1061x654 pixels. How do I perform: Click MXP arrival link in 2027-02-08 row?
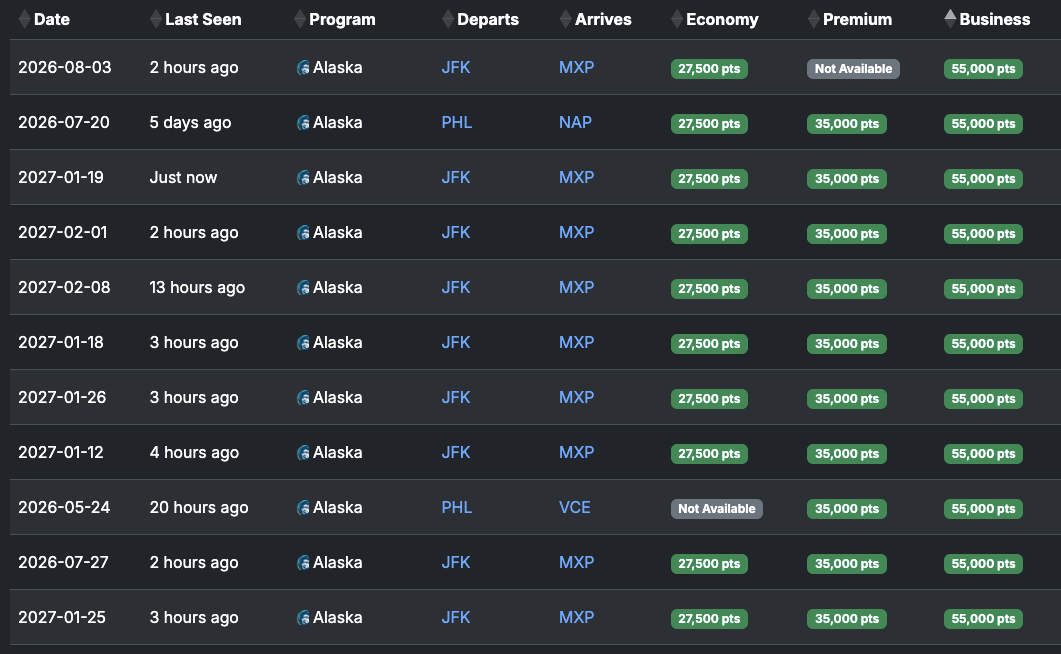tap(577, 287)
